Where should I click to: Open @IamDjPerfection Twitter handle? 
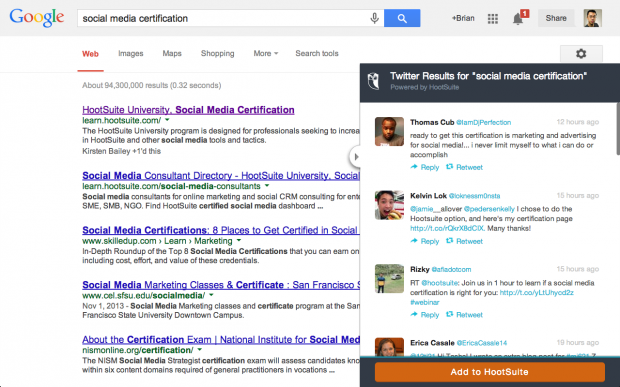[x=484, y=123]
